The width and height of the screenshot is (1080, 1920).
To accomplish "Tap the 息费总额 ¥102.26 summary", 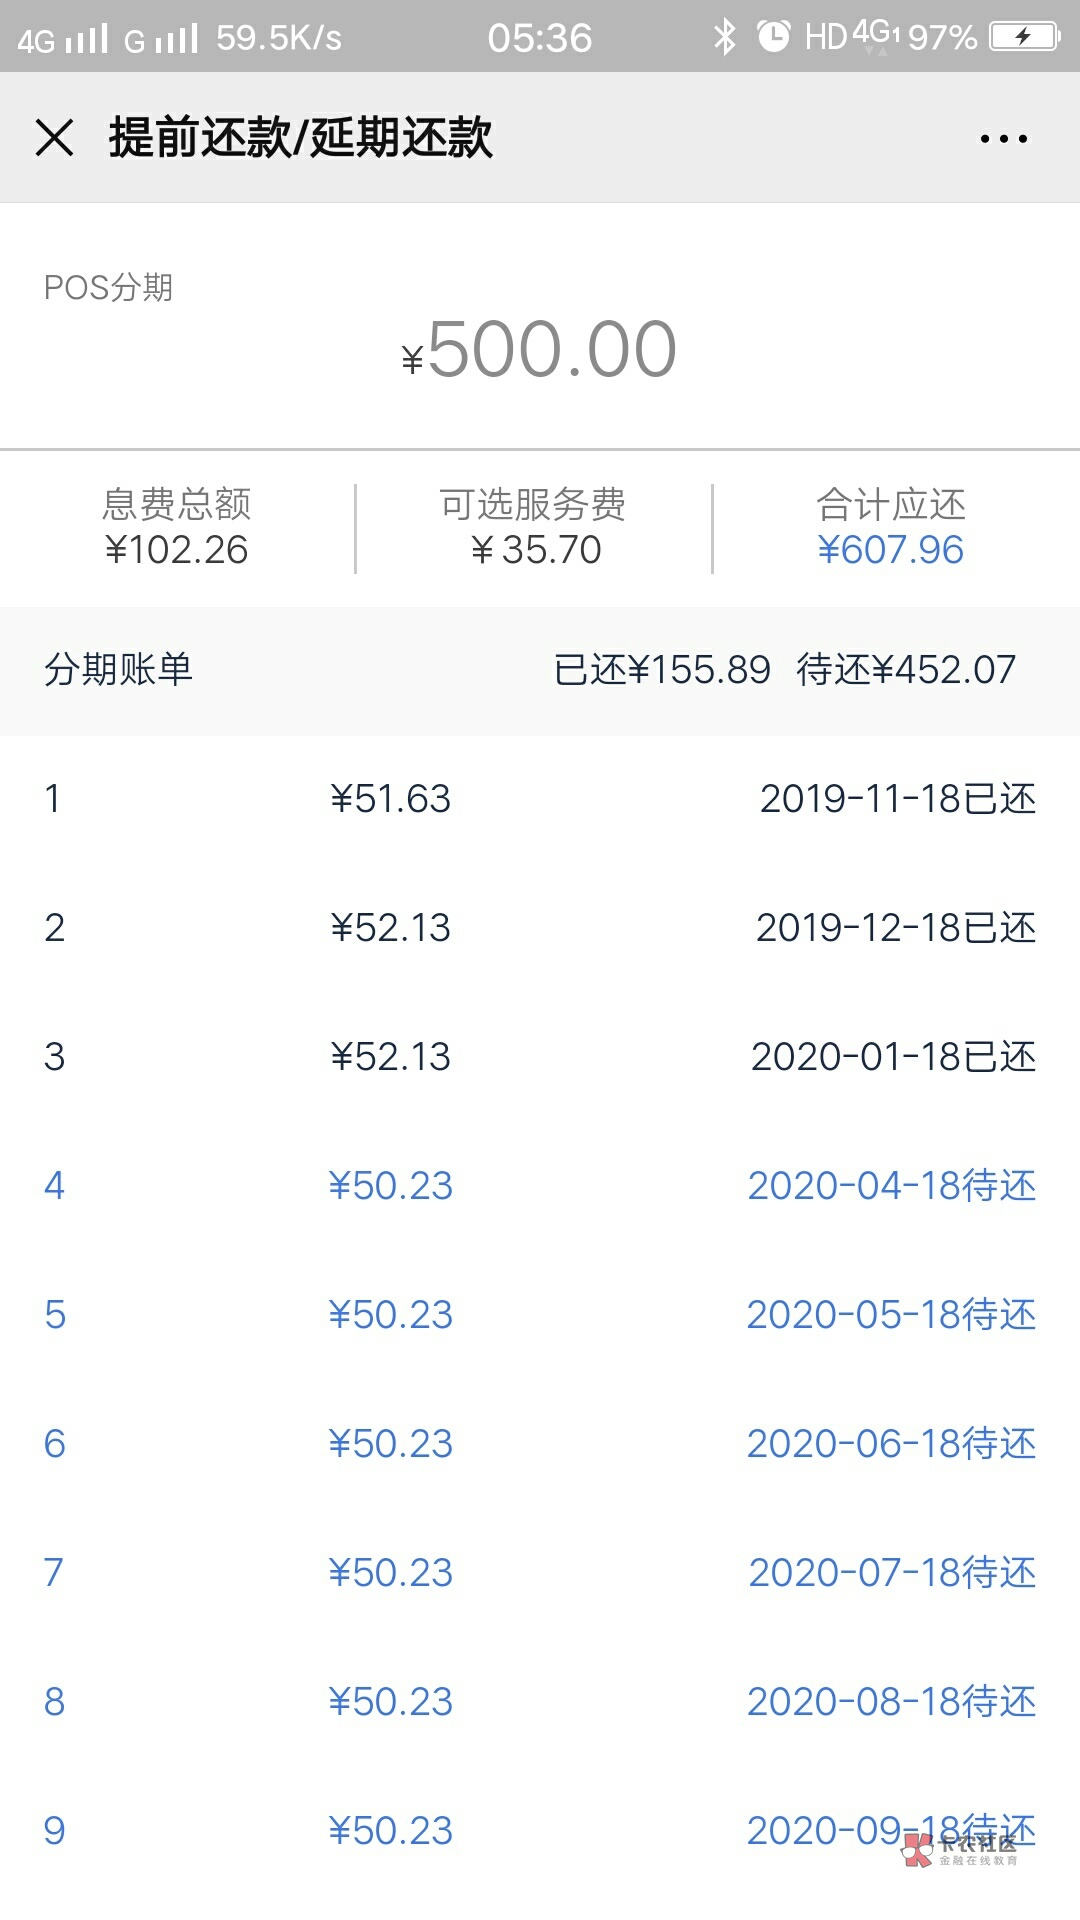I will [x=177, y=528].
